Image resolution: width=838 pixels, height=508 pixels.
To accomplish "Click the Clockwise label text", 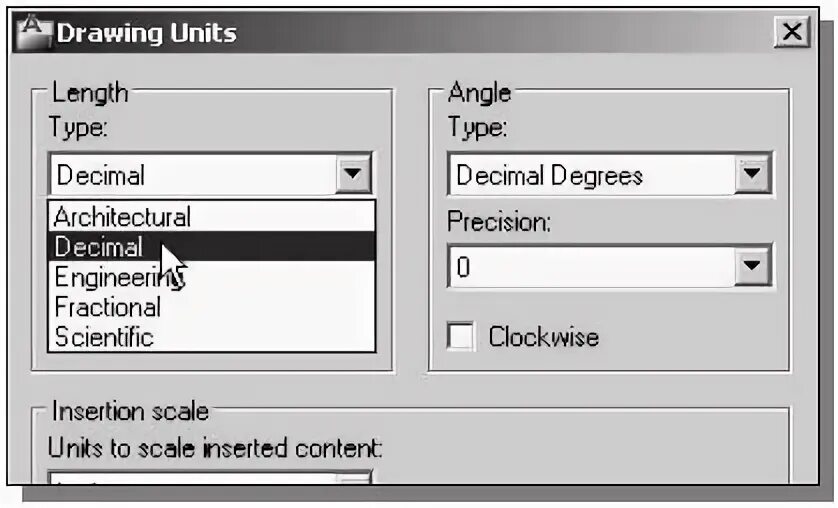I will point(543,337).
